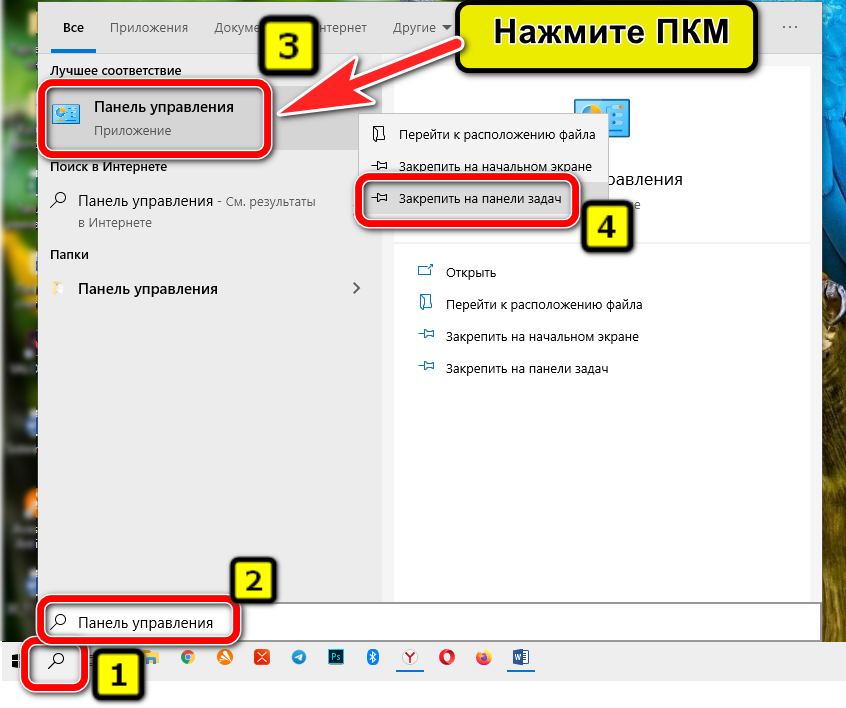The width and height of the screenshot is (846, 708).
Task: Open Microsoft Word from the taskbar
Action: (520, 657)
